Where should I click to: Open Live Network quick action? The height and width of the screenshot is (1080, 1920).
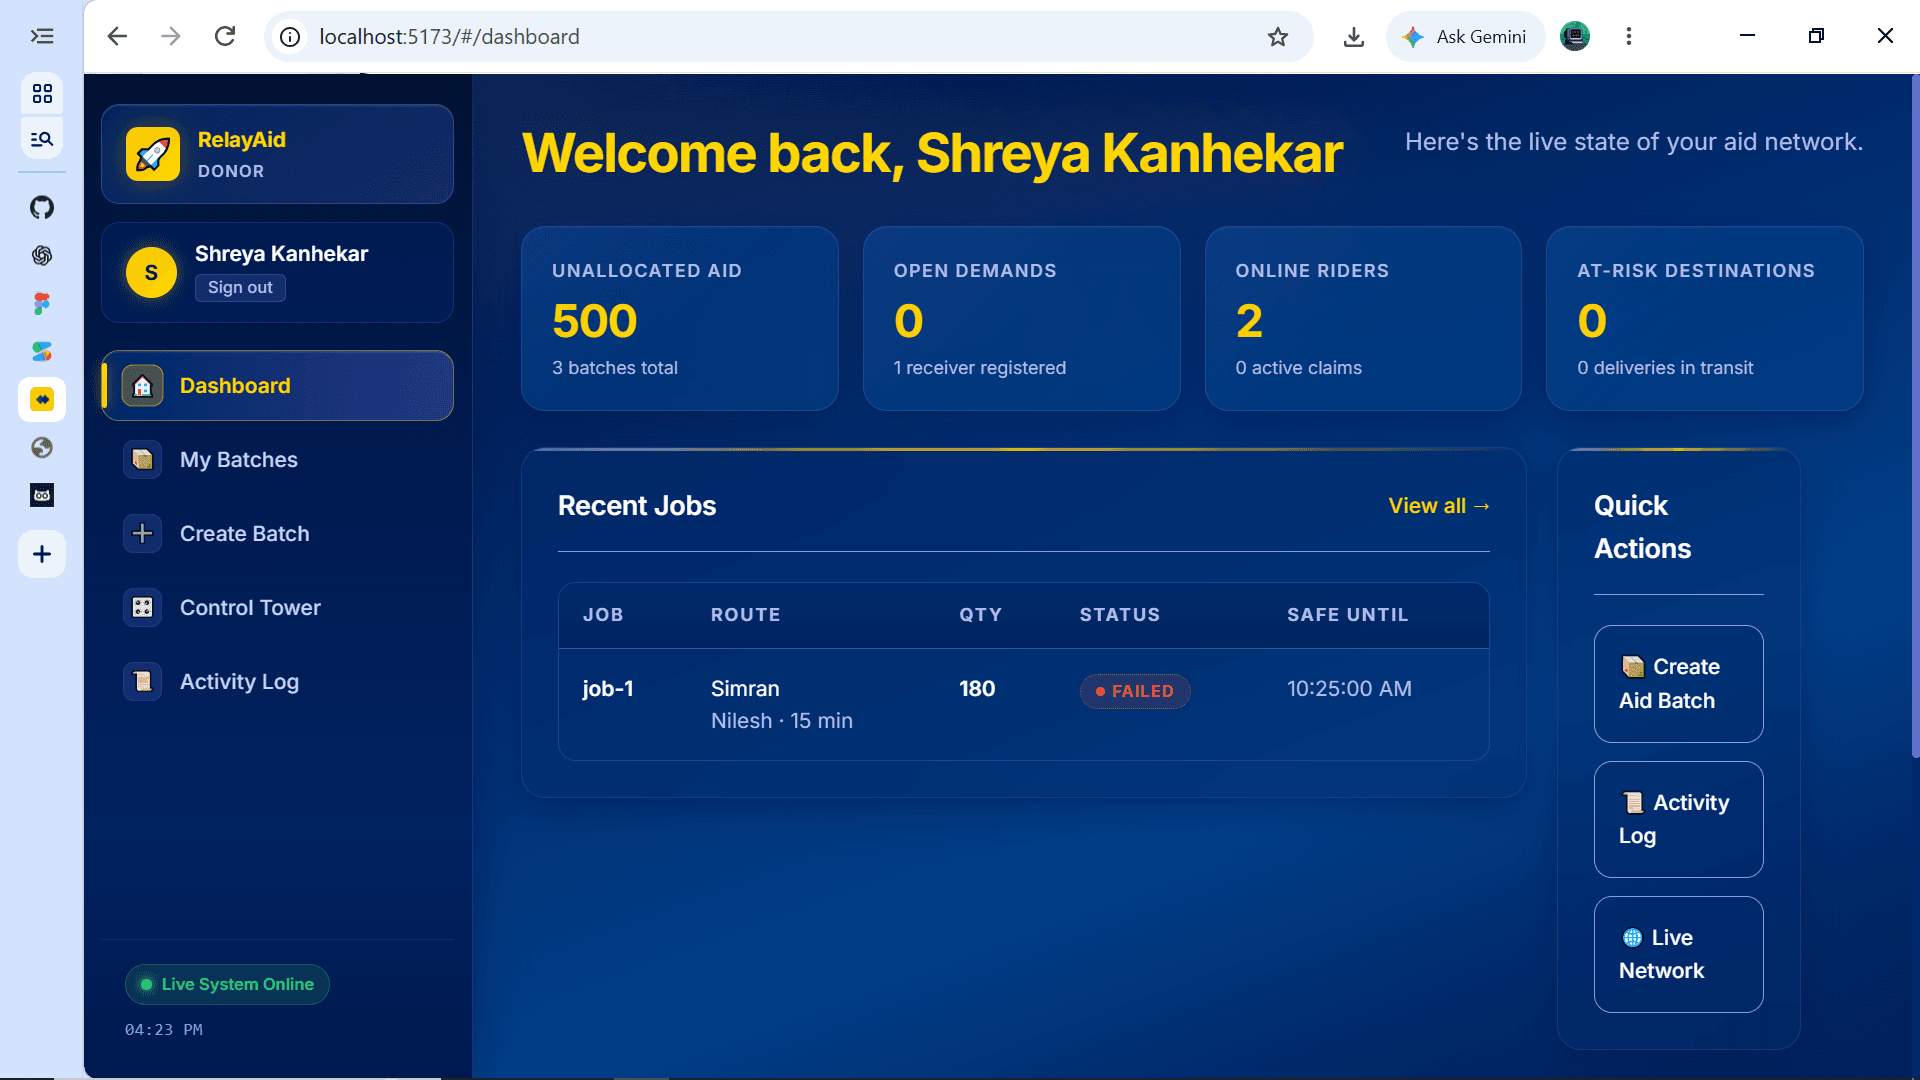pyautogui.click(x=1678, y=954)
